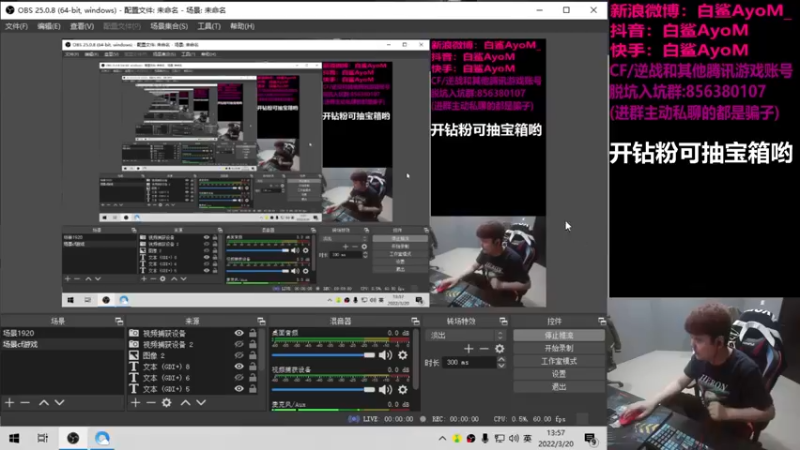Click the 停止推流 button
The height and width of the screenshot is (450, 800).
click(559, 335)
